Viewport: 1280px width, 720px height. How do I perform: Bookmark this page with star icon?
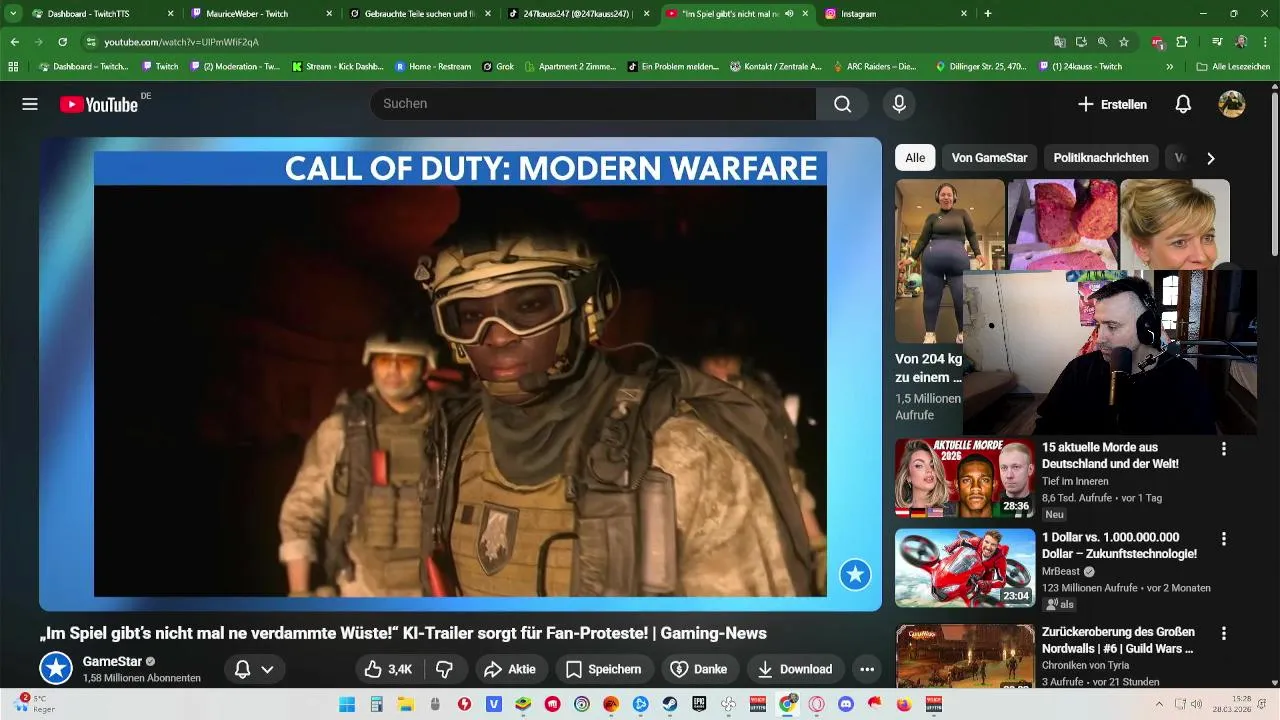[x=1124, y=42]
